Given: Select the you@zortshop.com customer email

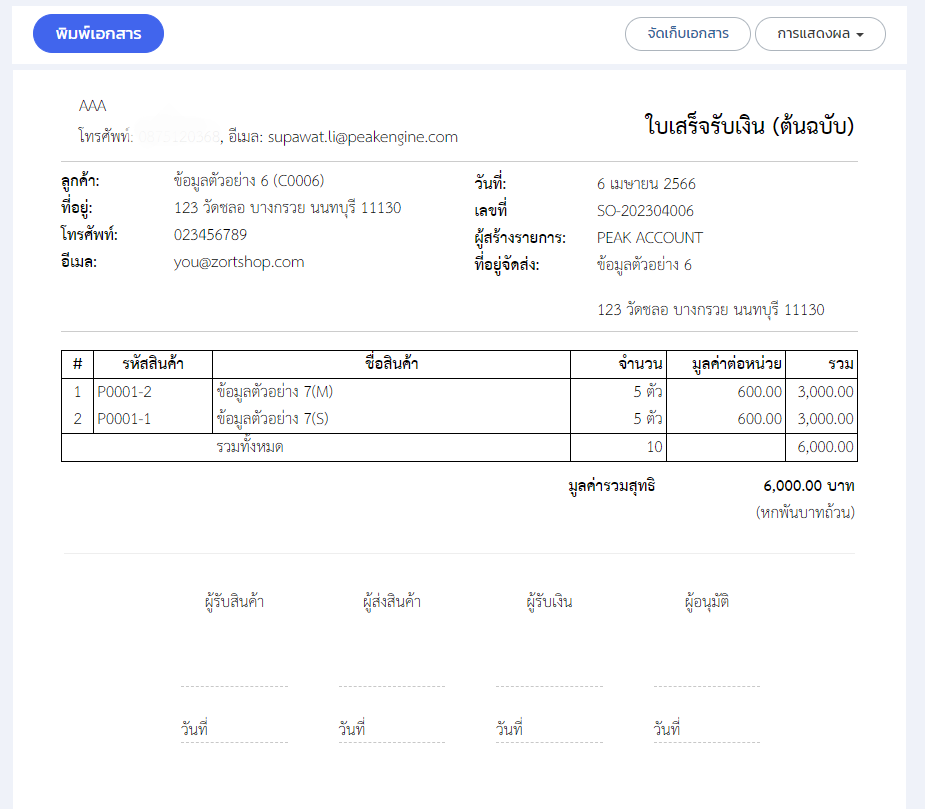Looking at the screenshot, I should tap(239, 262).
